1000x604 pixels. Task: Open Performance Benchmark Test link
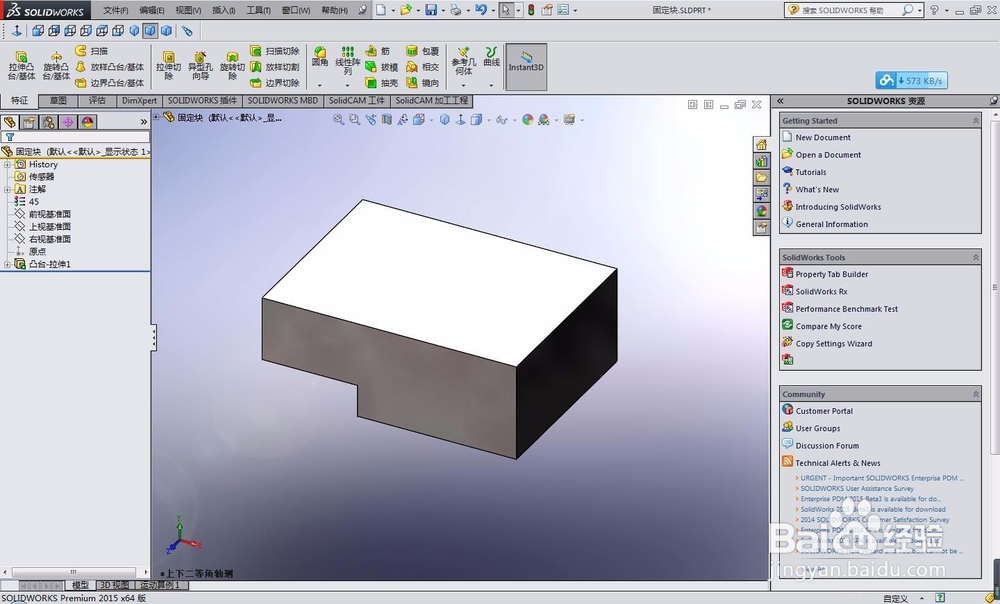(846, 309)
